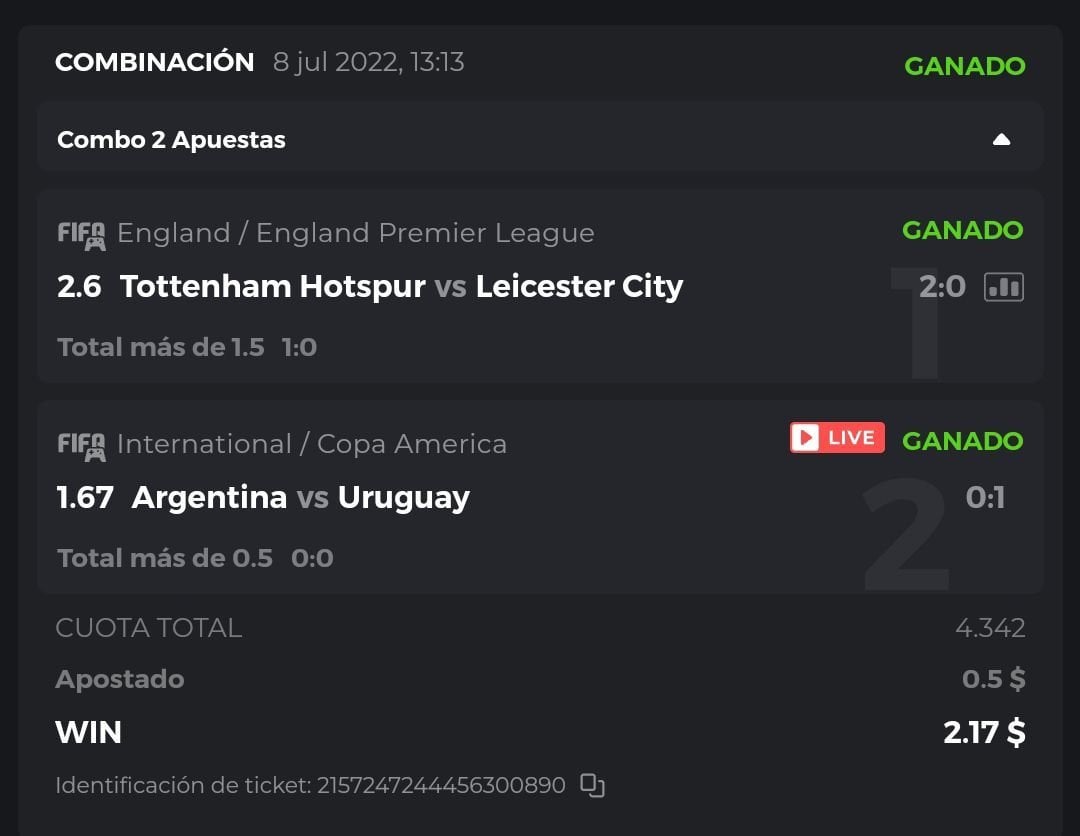Select England / England Premier League label
The image size is (1080, 836).
point(355,233)
